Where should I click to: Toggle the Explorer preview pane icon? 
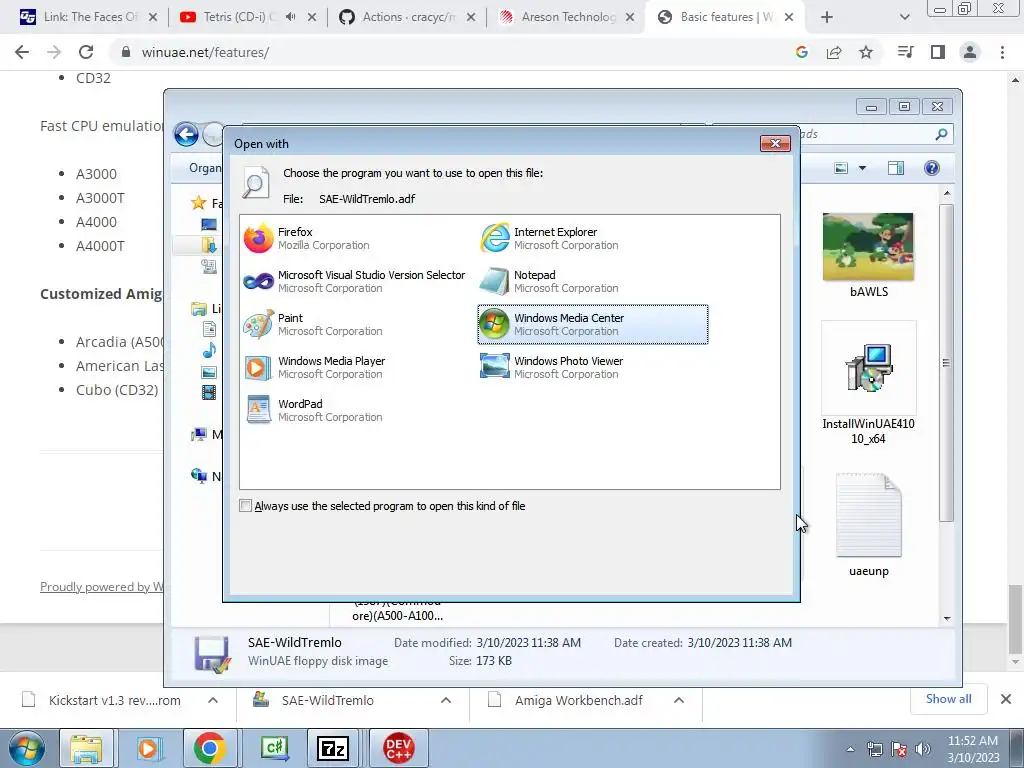coord(896,168)
